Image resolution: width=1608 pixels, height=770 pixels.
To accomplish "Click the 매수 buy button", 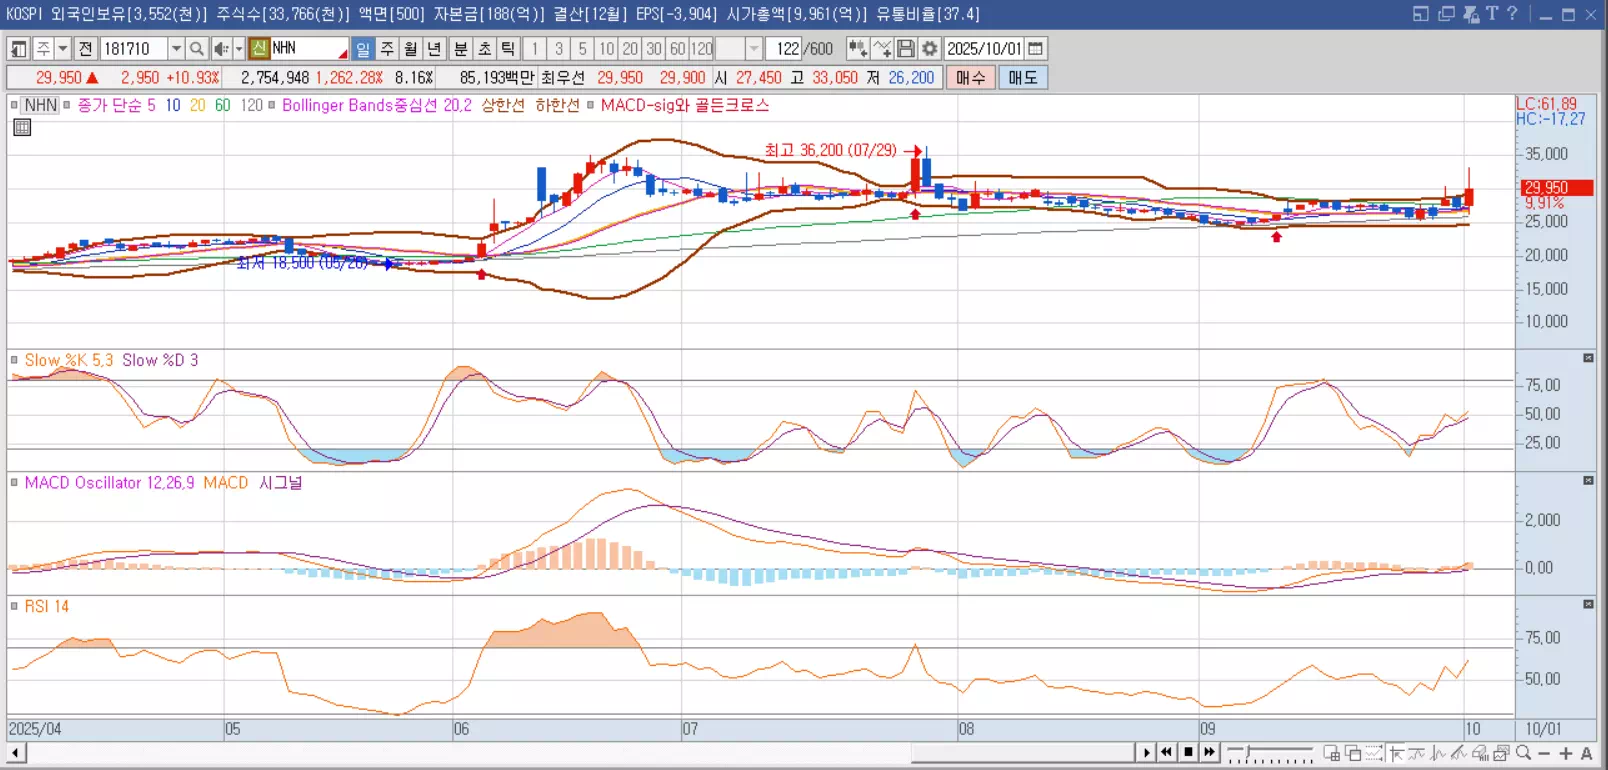I will click(970, 77).
